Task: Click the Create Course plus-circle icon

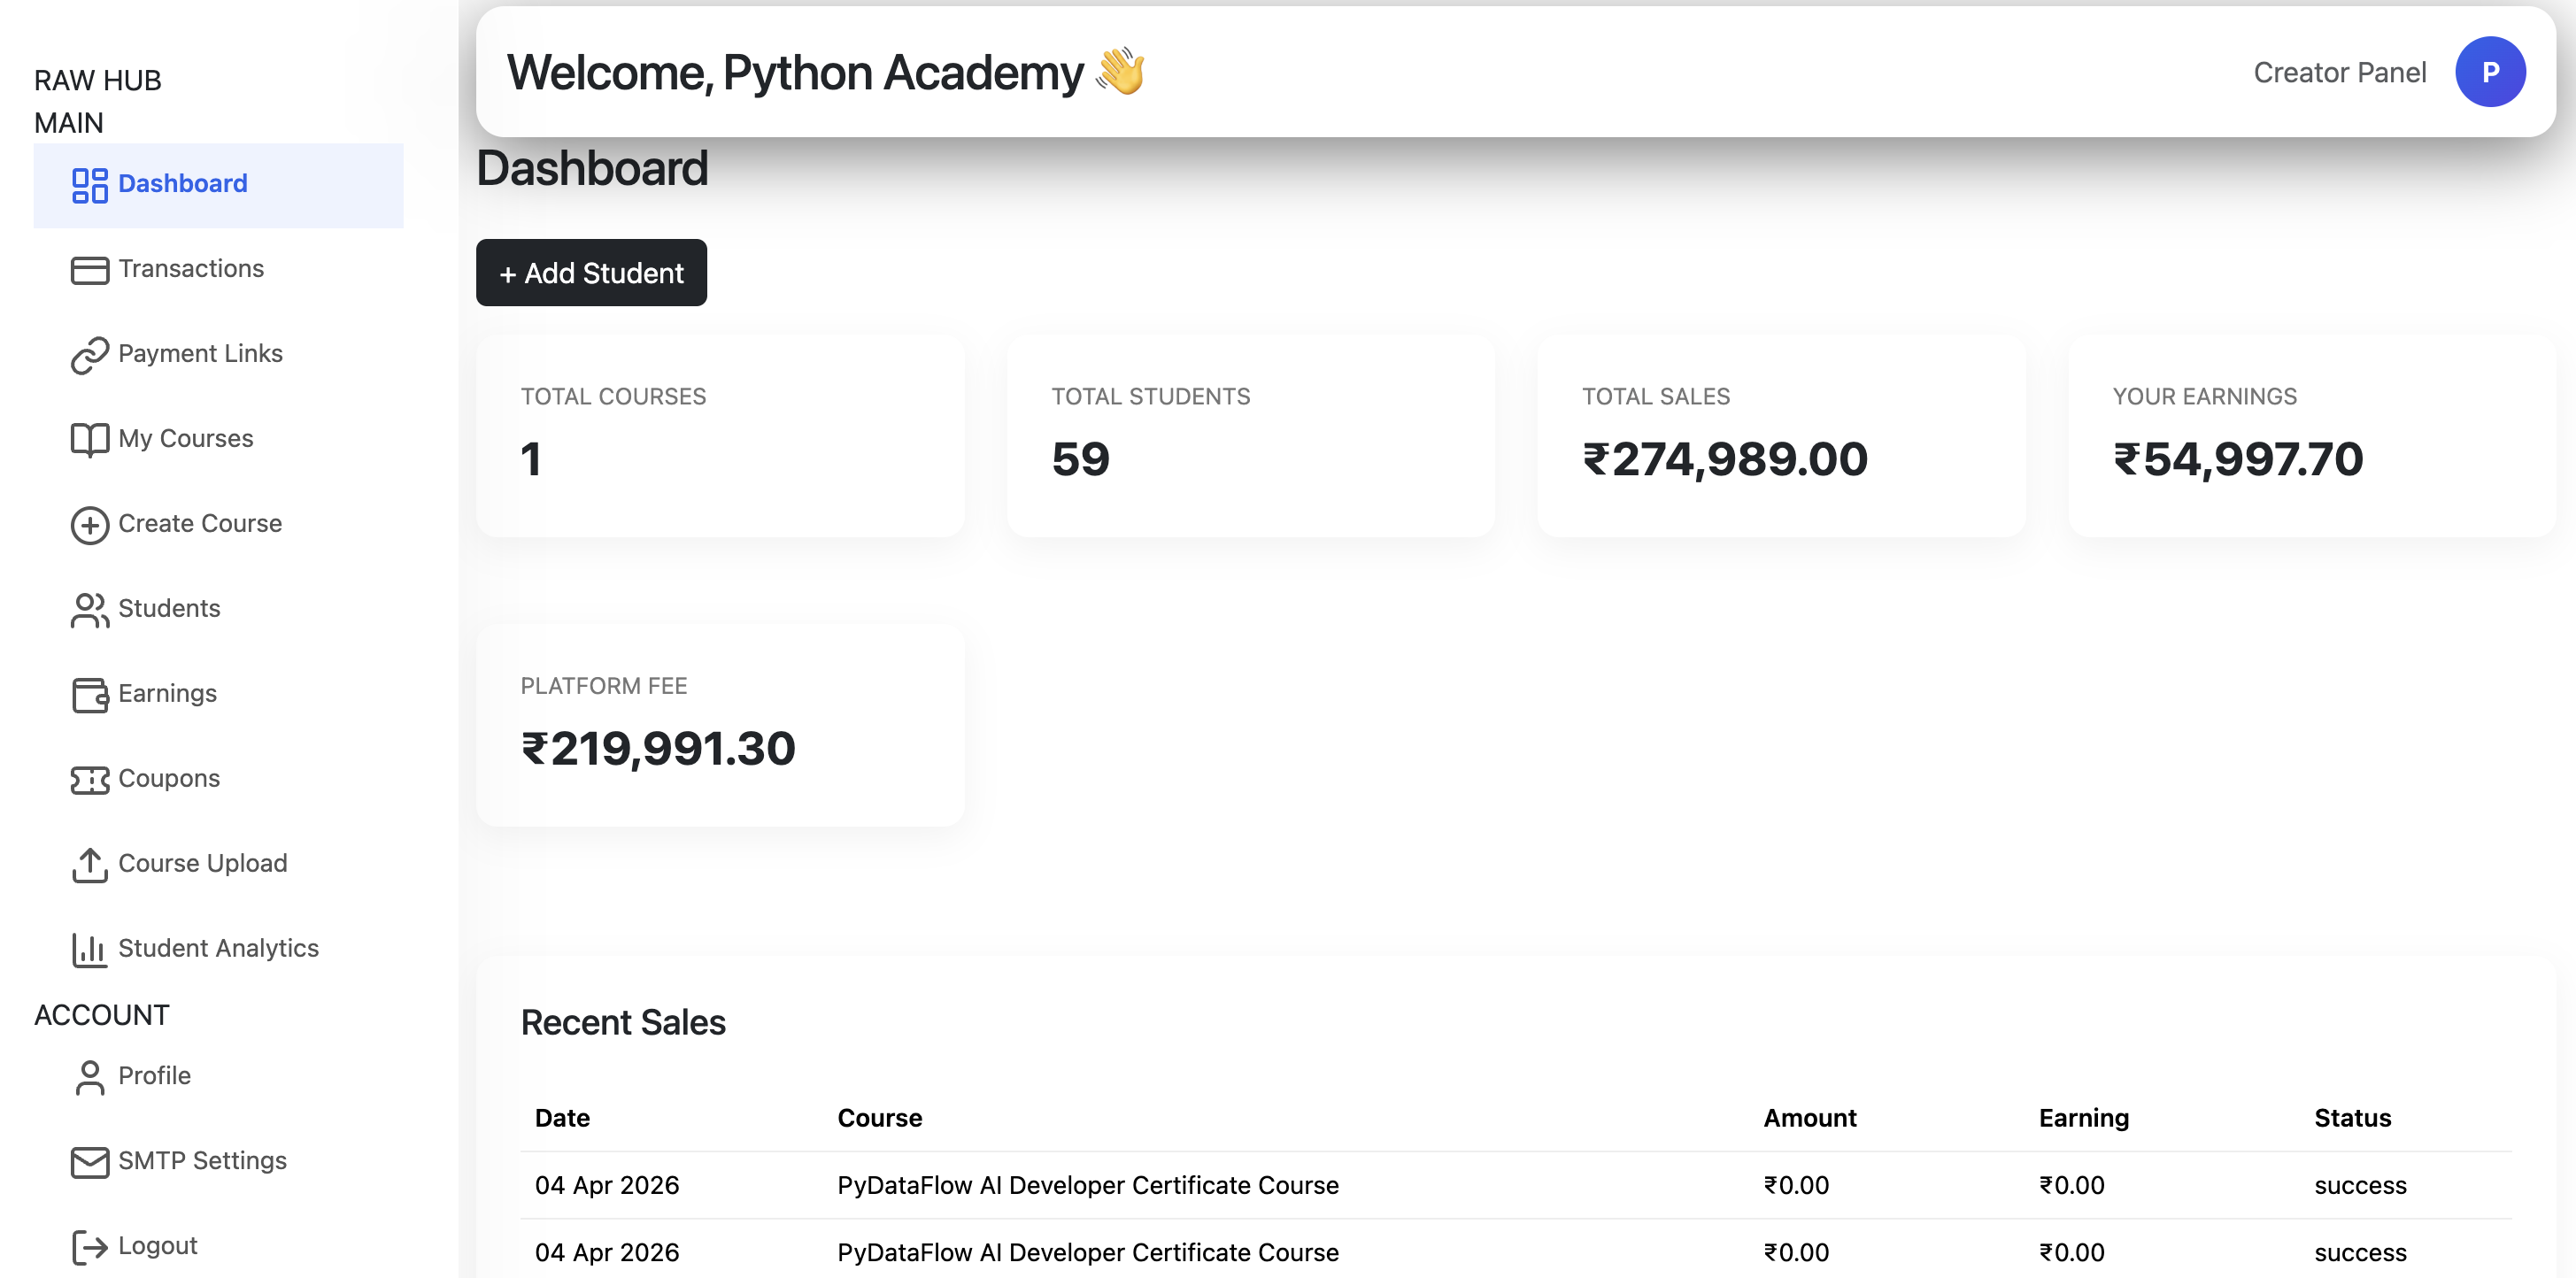Action: (89, 525)
